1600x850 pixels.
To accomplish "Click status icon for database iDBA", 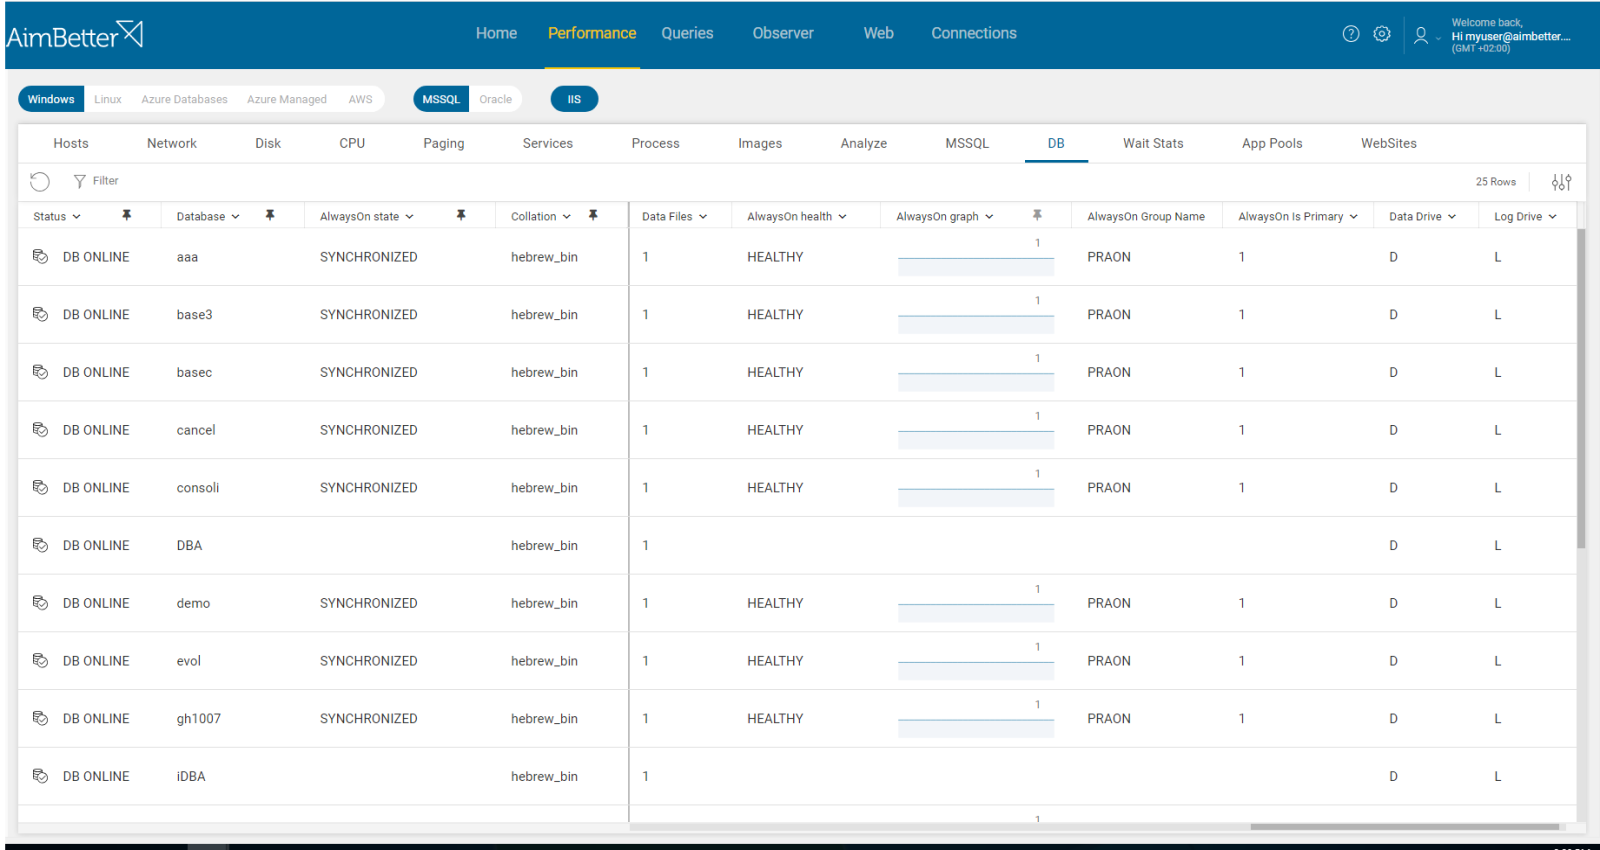I will 40,776.
